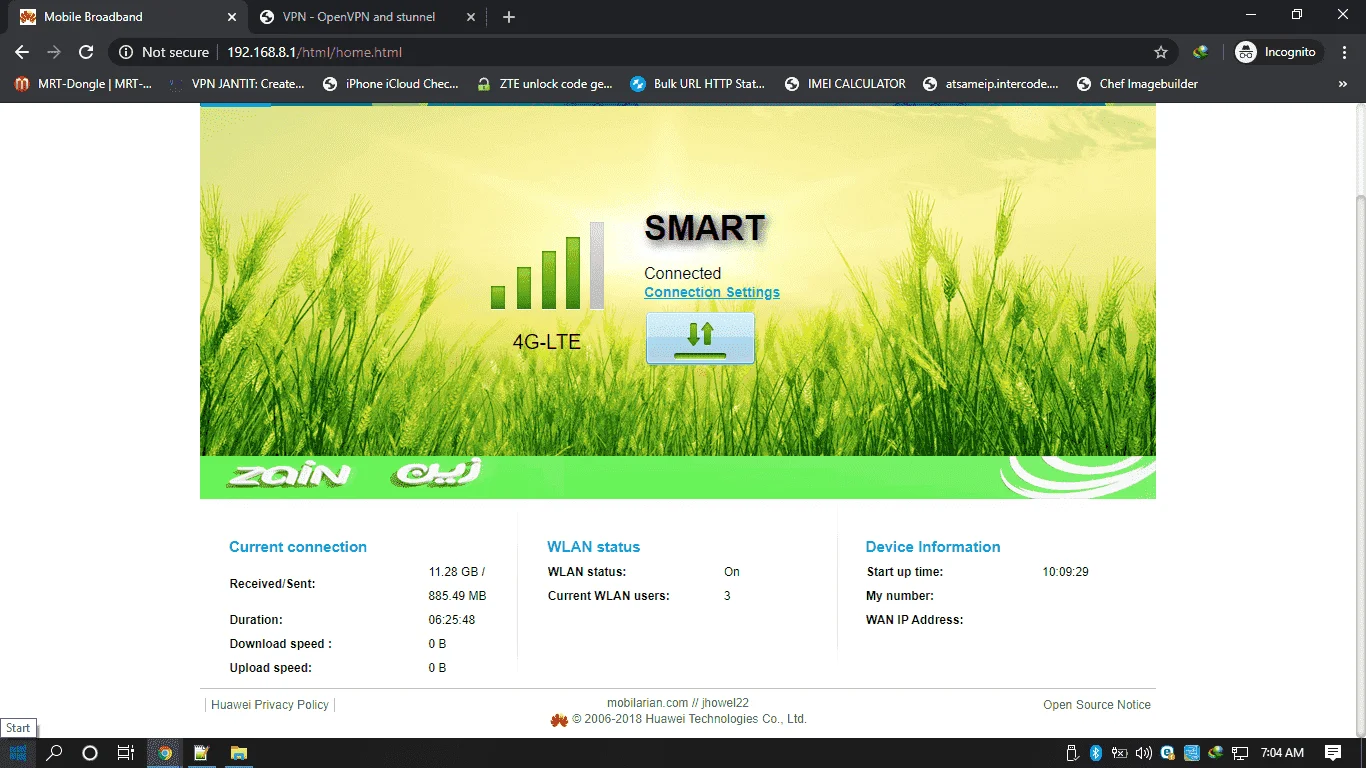Close the VPN - OpenVPN tab
This screenshot has height=768, width=1366.
click(x=471, y=17)
